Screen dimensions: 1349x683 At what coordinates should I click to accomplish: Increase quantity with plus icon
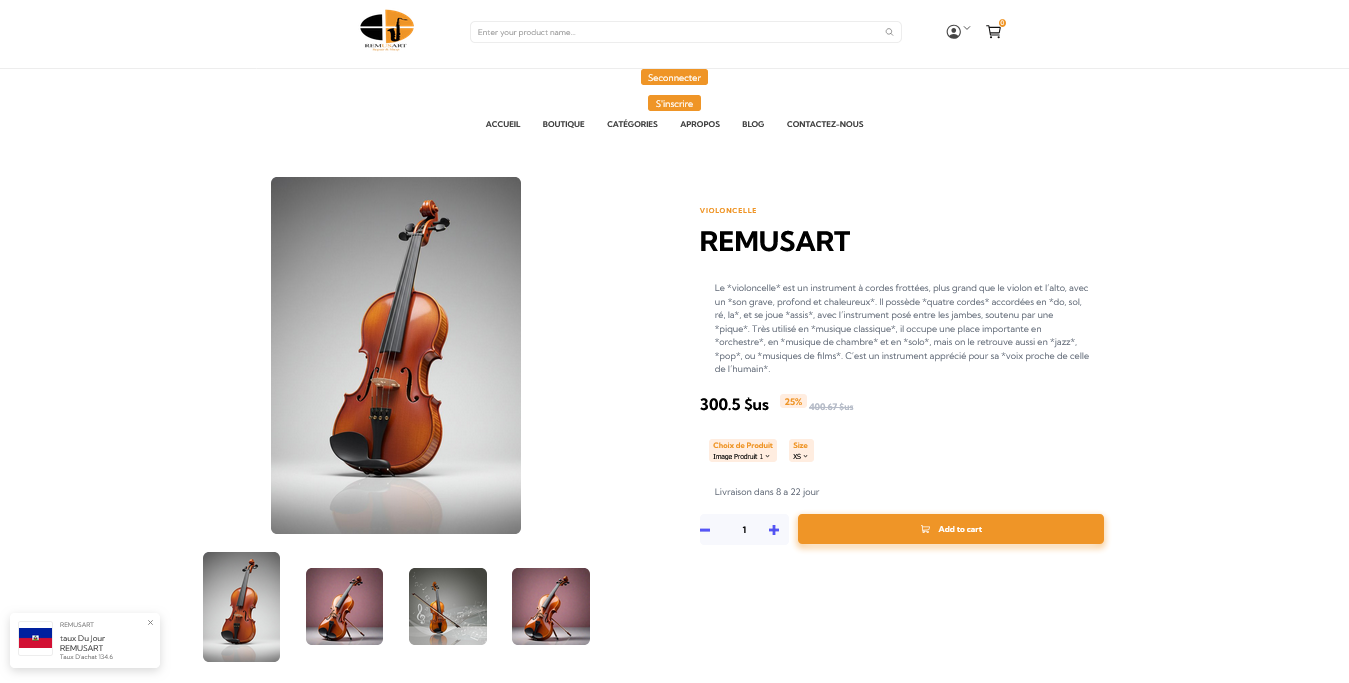pos(774,530)
